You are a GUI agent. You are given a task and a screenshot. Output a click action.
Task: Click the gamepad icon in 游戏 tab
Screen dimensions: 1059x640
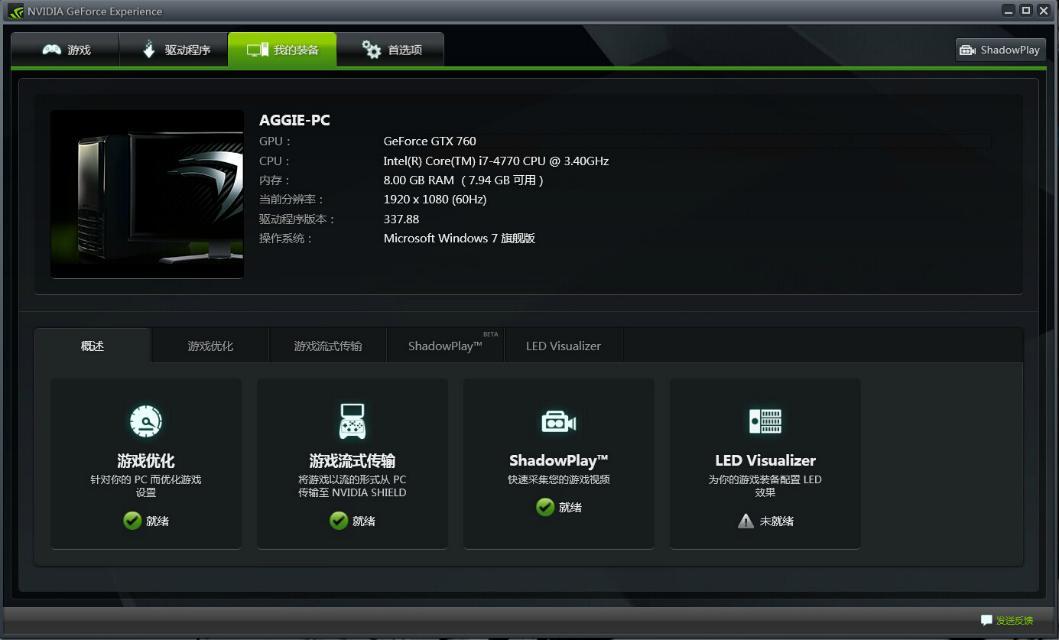(x=51, y=49)
